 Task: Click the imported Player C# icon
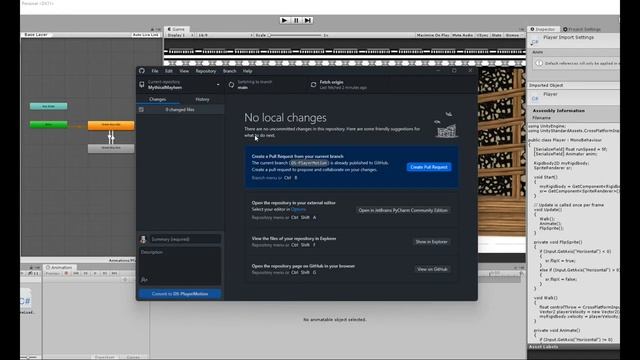535,98
